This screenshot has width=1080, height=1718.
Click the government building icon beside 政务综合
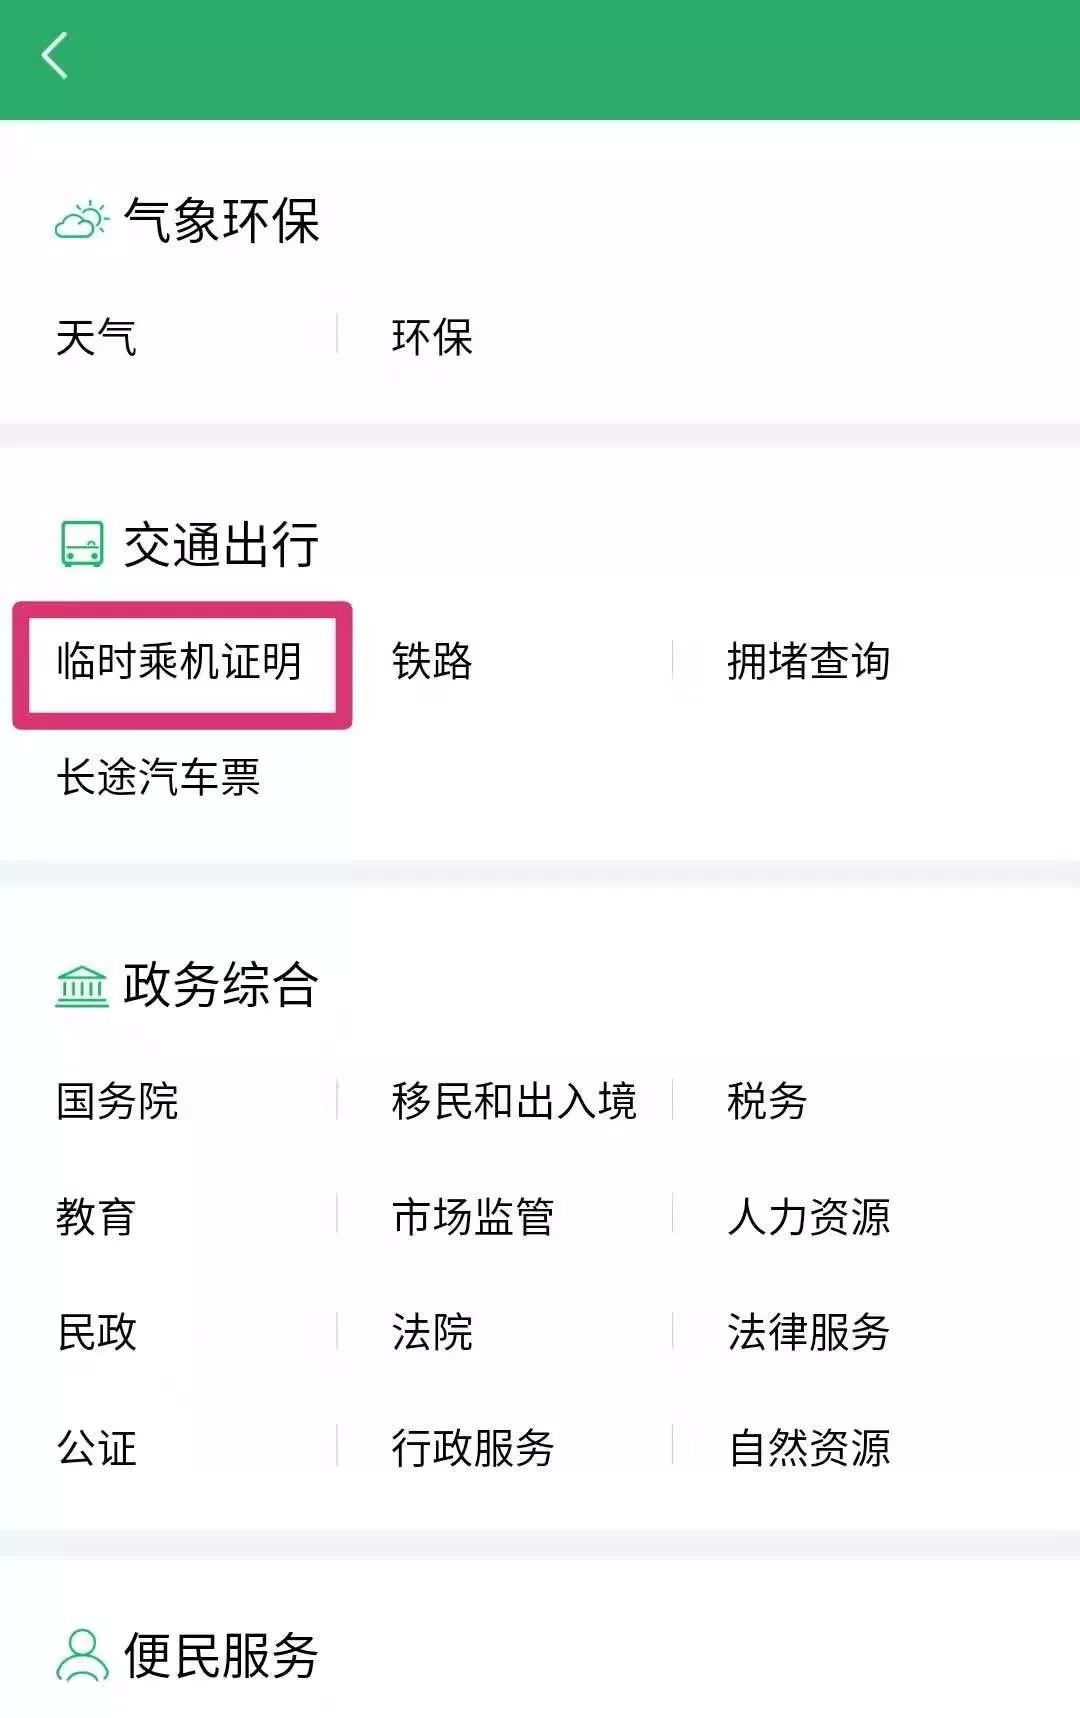(82, 986)
